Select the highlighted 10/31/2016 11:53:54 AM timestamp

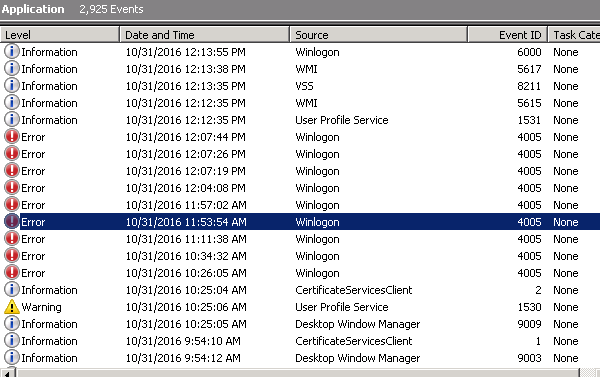186,222
